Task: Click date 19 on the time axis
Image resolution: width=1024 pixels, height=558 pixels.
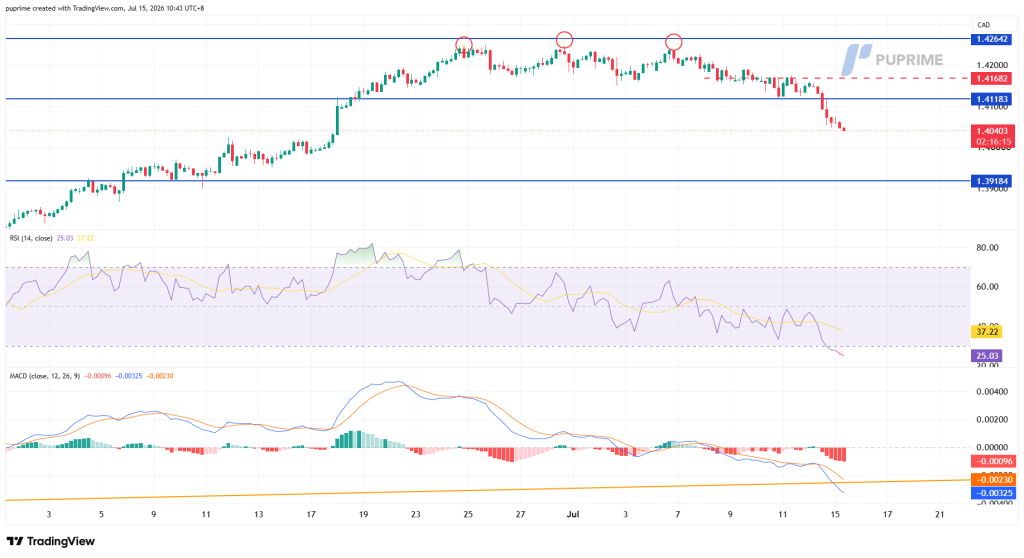Action: tap(363, 515)
